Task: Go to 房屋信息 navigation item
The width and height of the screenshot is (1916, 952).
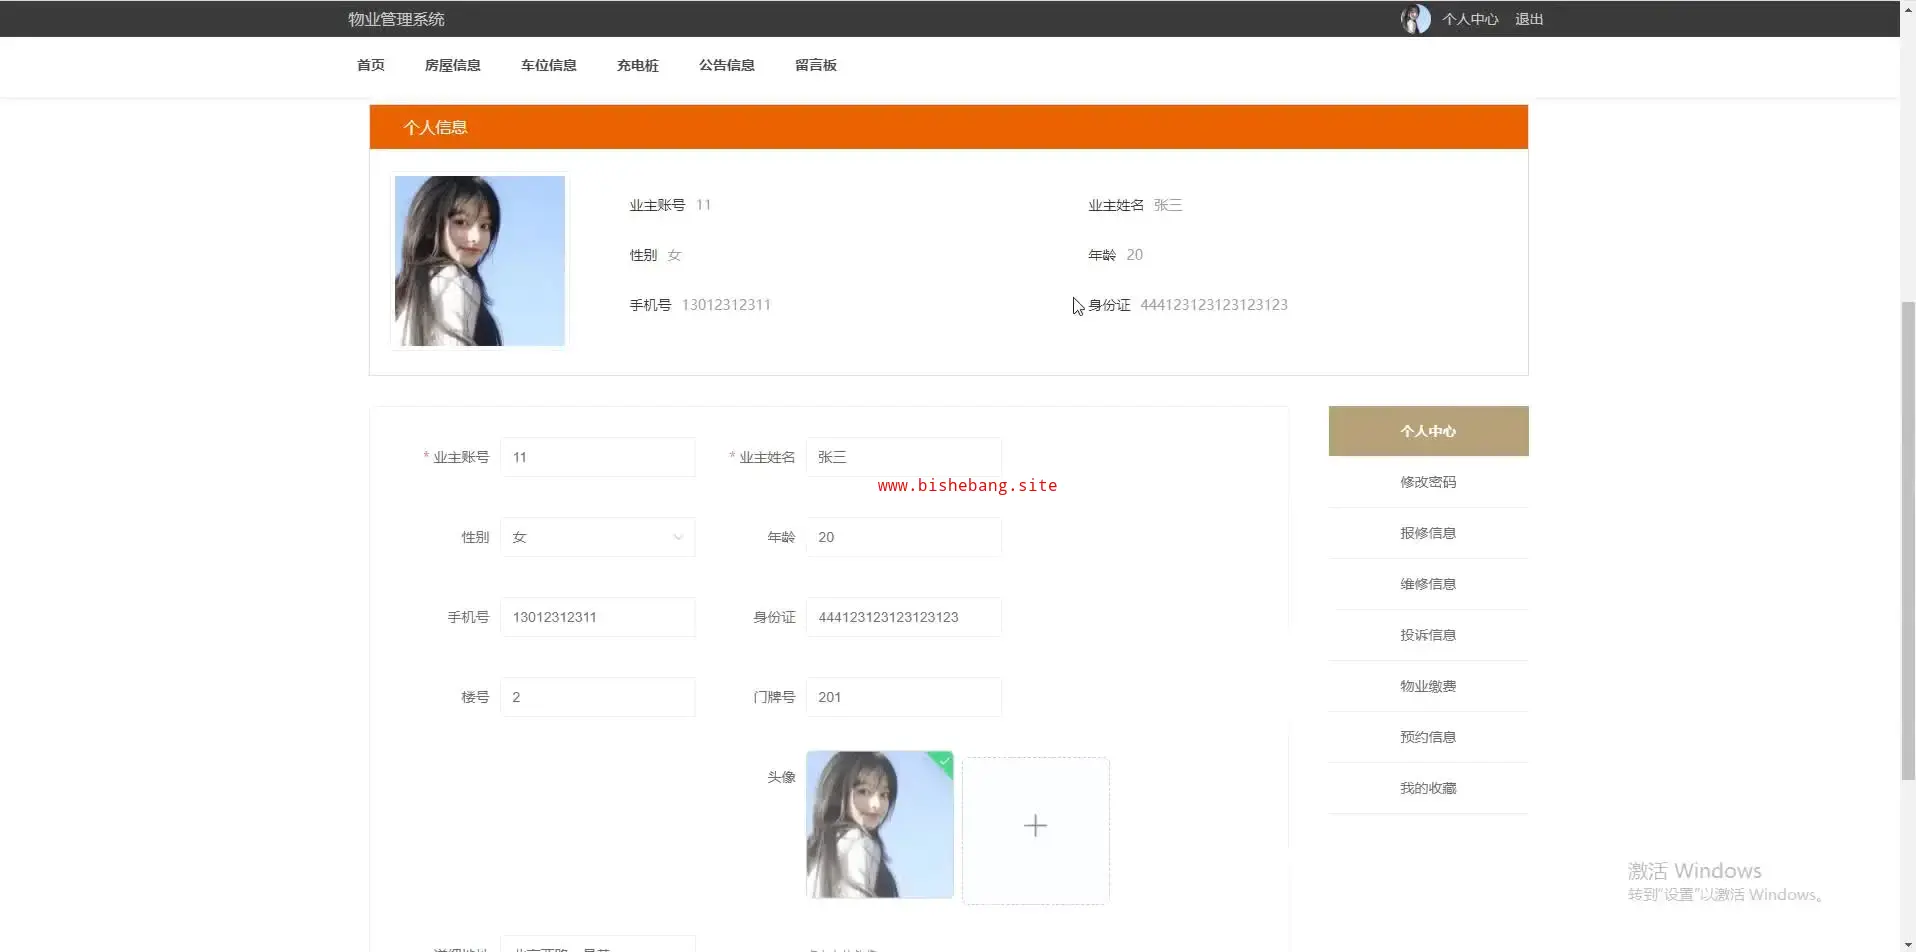Action: click(x=453, y=65)
